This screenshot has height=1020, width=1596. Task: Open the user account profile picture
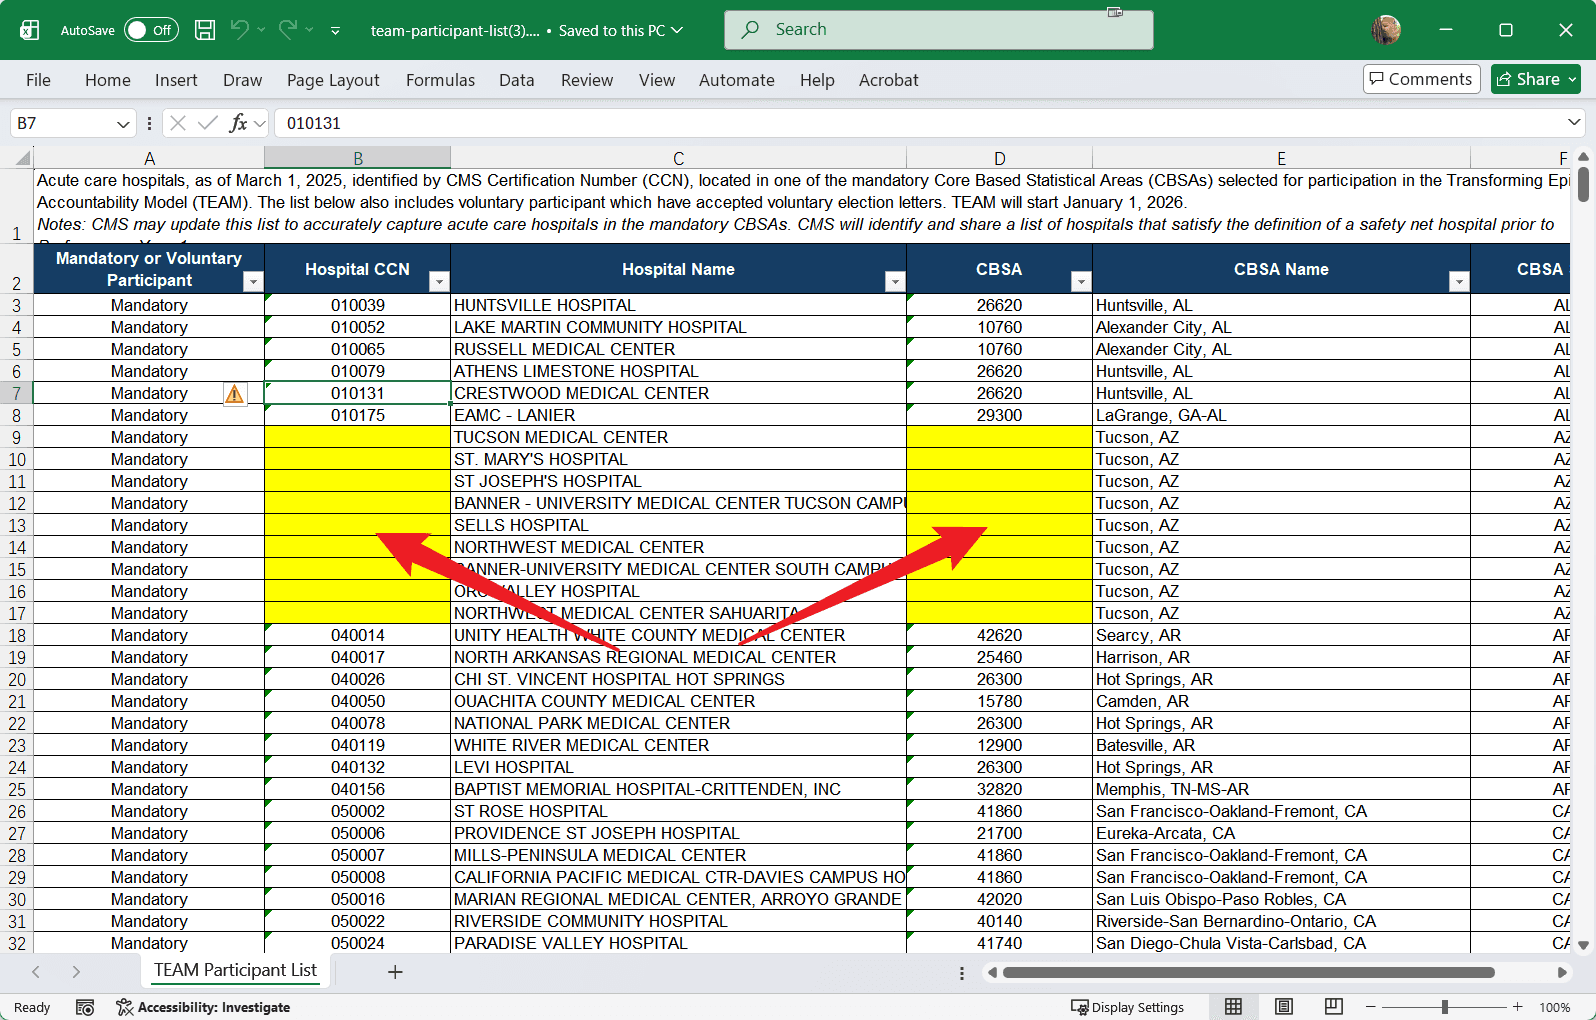[x=1386, y=30]
